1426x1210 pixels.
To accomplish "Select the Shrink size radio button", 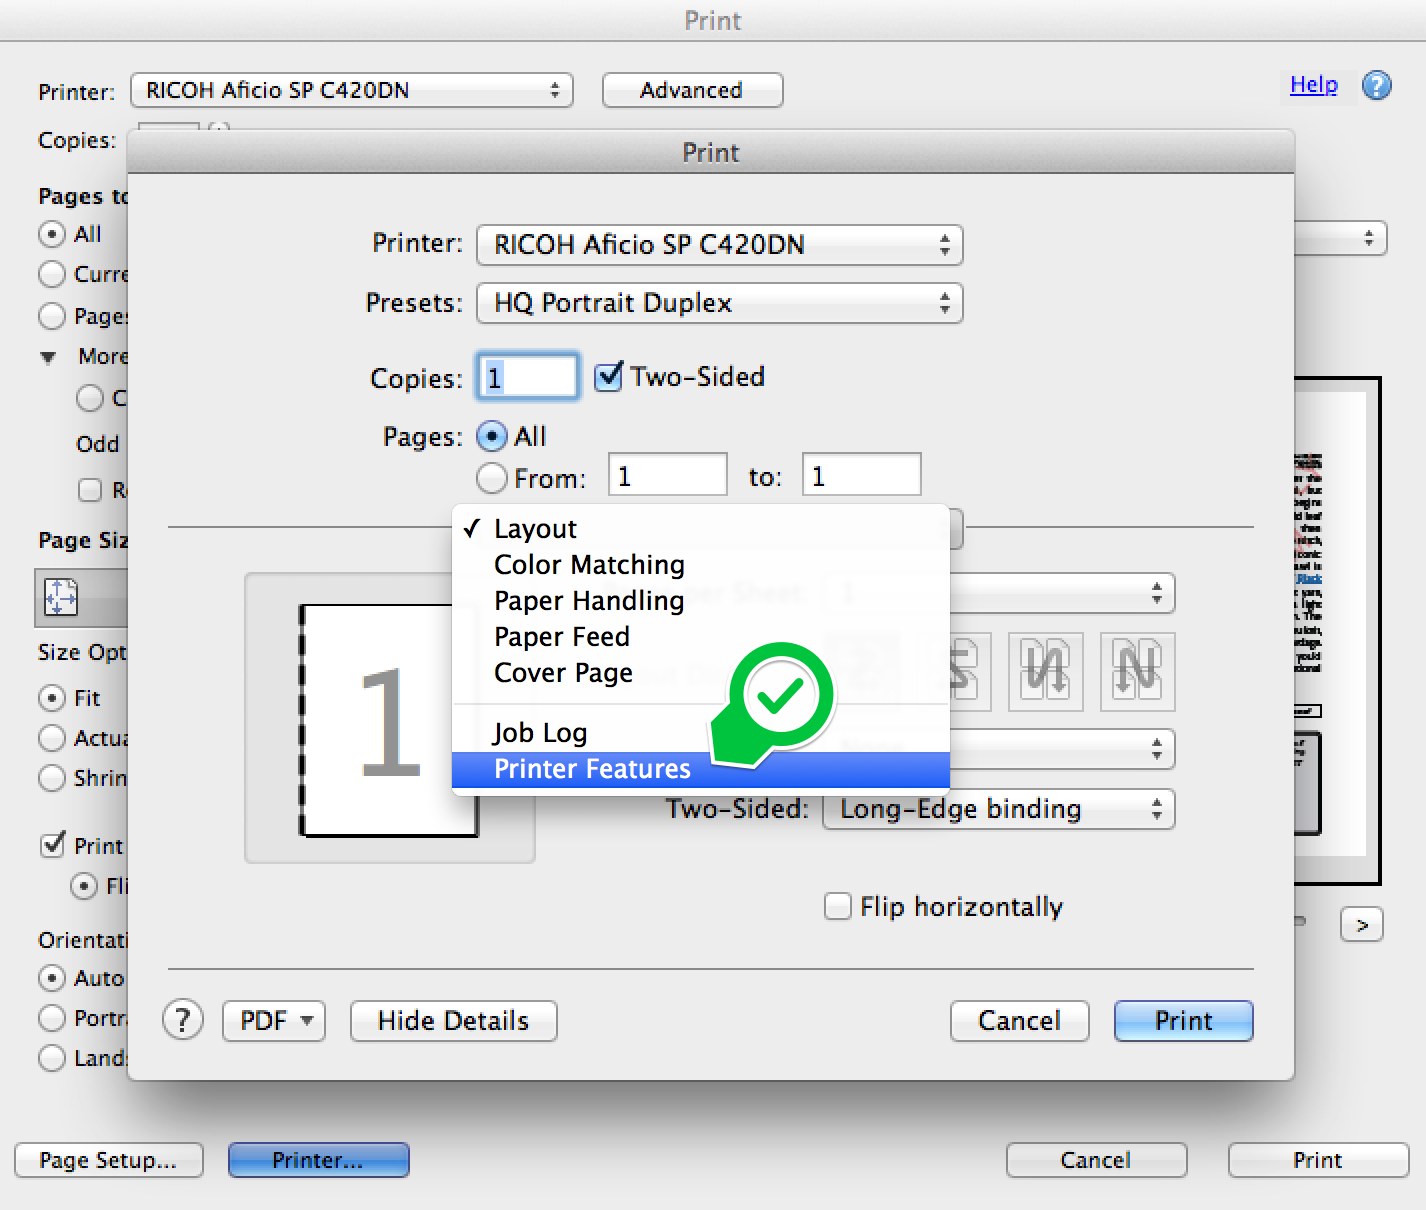I will [52, 778].
